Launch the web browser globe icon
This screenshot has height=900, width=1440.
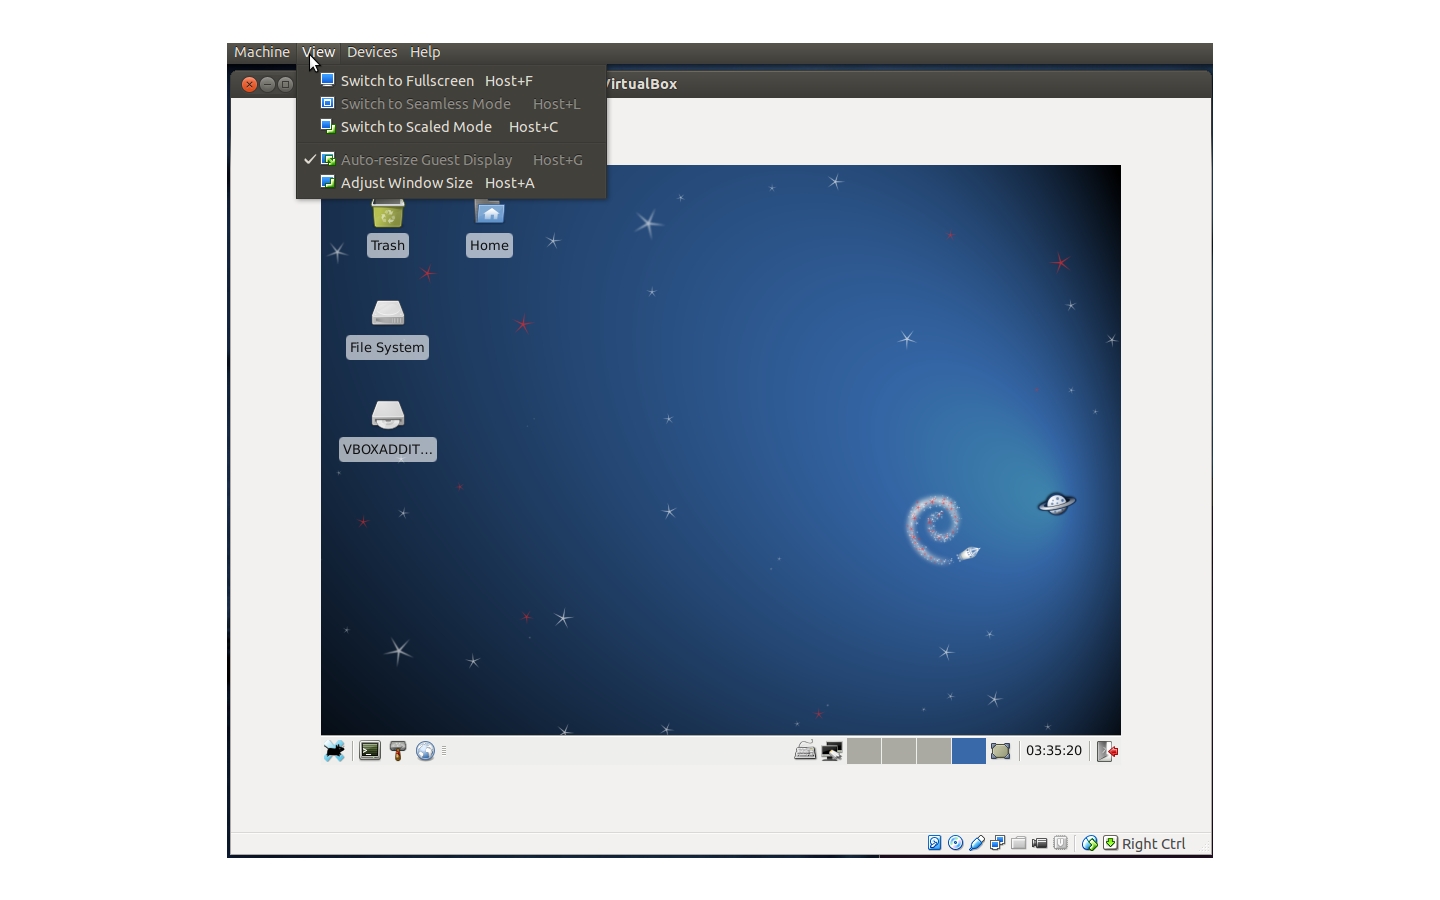click(x=425, y=751)
